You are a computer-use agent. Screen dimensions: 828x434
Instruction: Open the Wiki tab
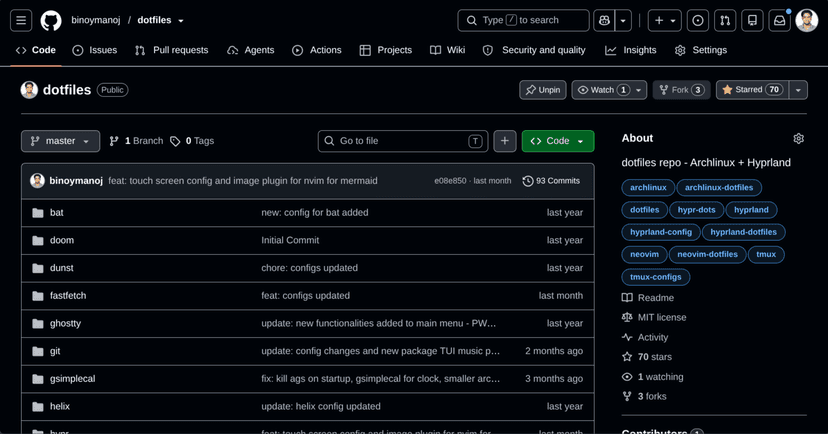tap(448, 50)
